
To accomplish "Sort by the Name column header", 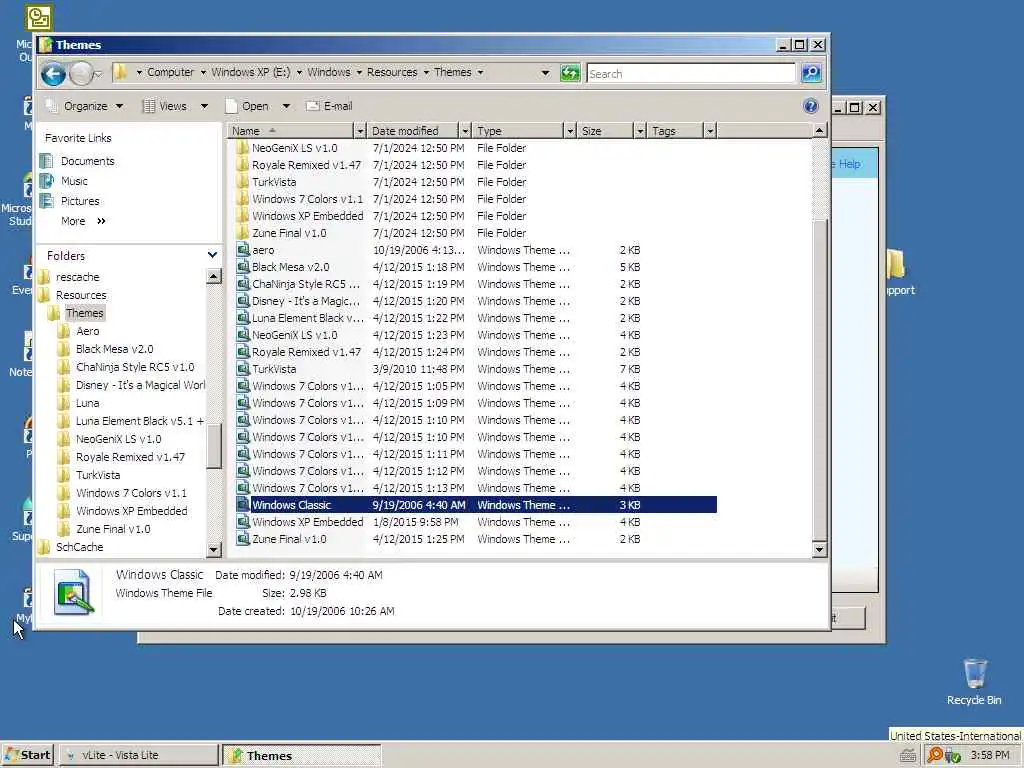I will pos(291,131).
